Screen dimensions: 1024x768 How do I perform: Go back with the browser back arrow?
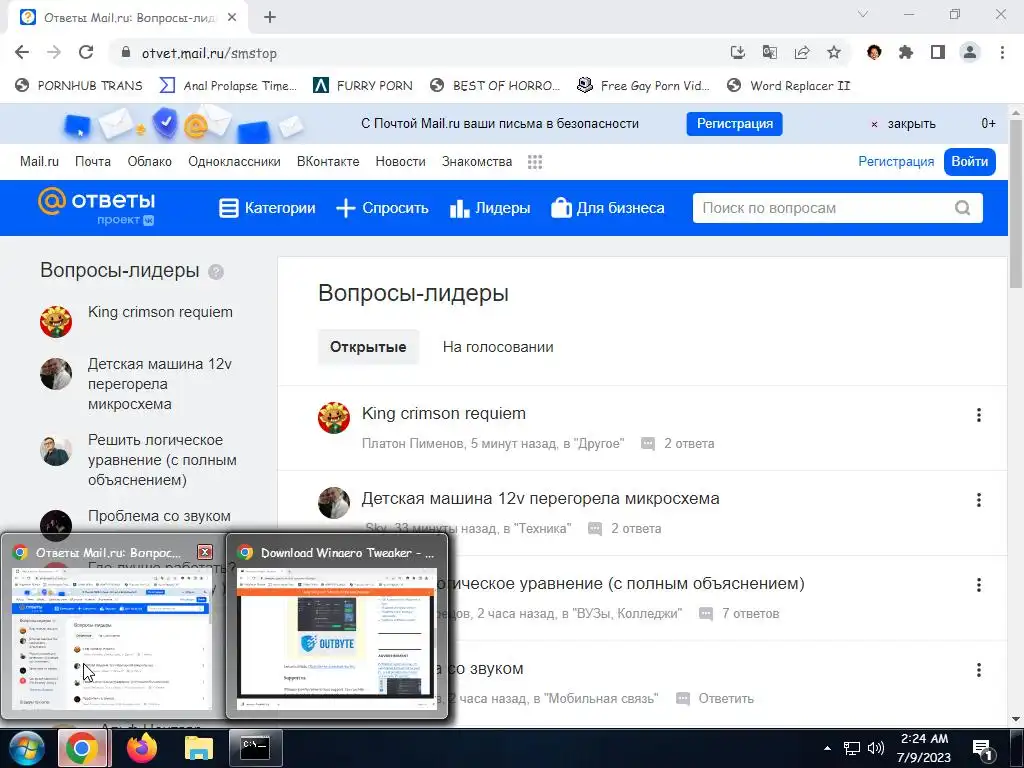point(22,52)
